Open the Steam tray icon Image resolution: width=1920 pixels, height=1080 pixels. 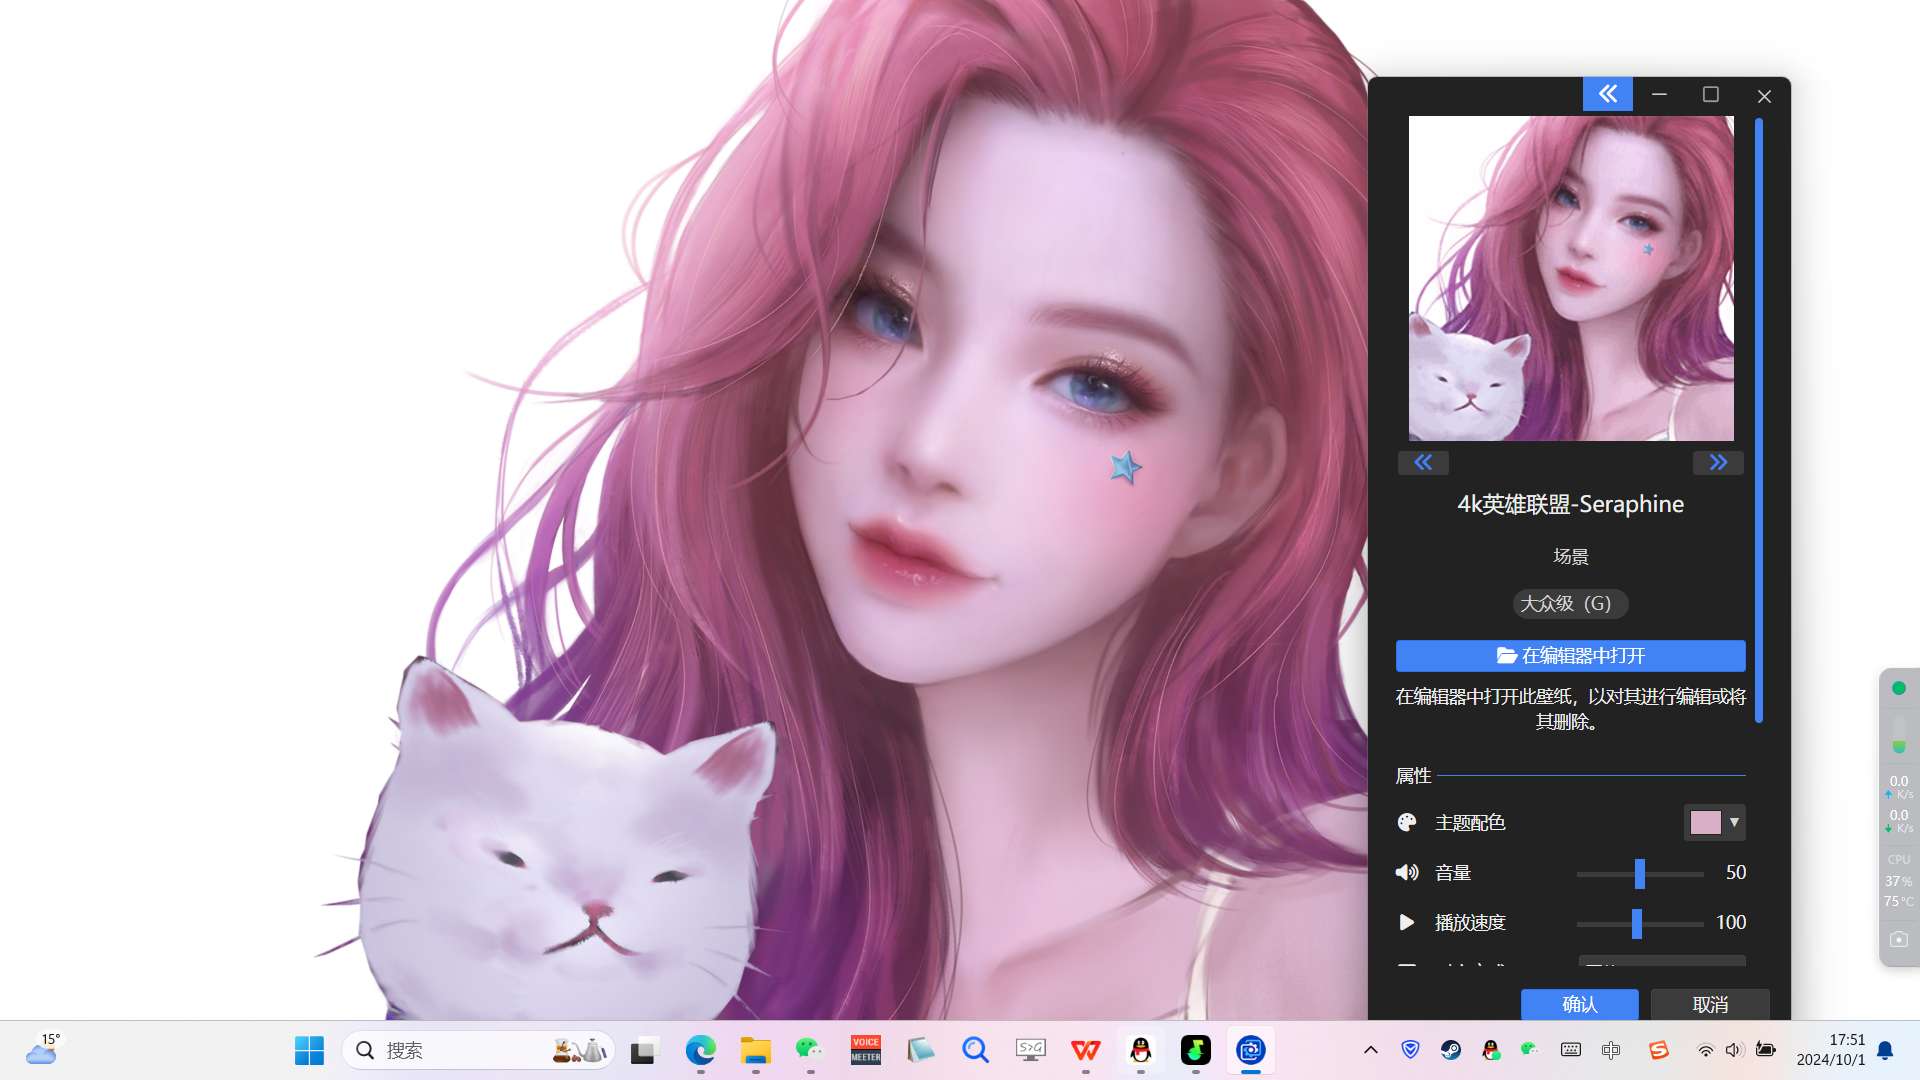pyautogui.click(x=1451, y=1049)
